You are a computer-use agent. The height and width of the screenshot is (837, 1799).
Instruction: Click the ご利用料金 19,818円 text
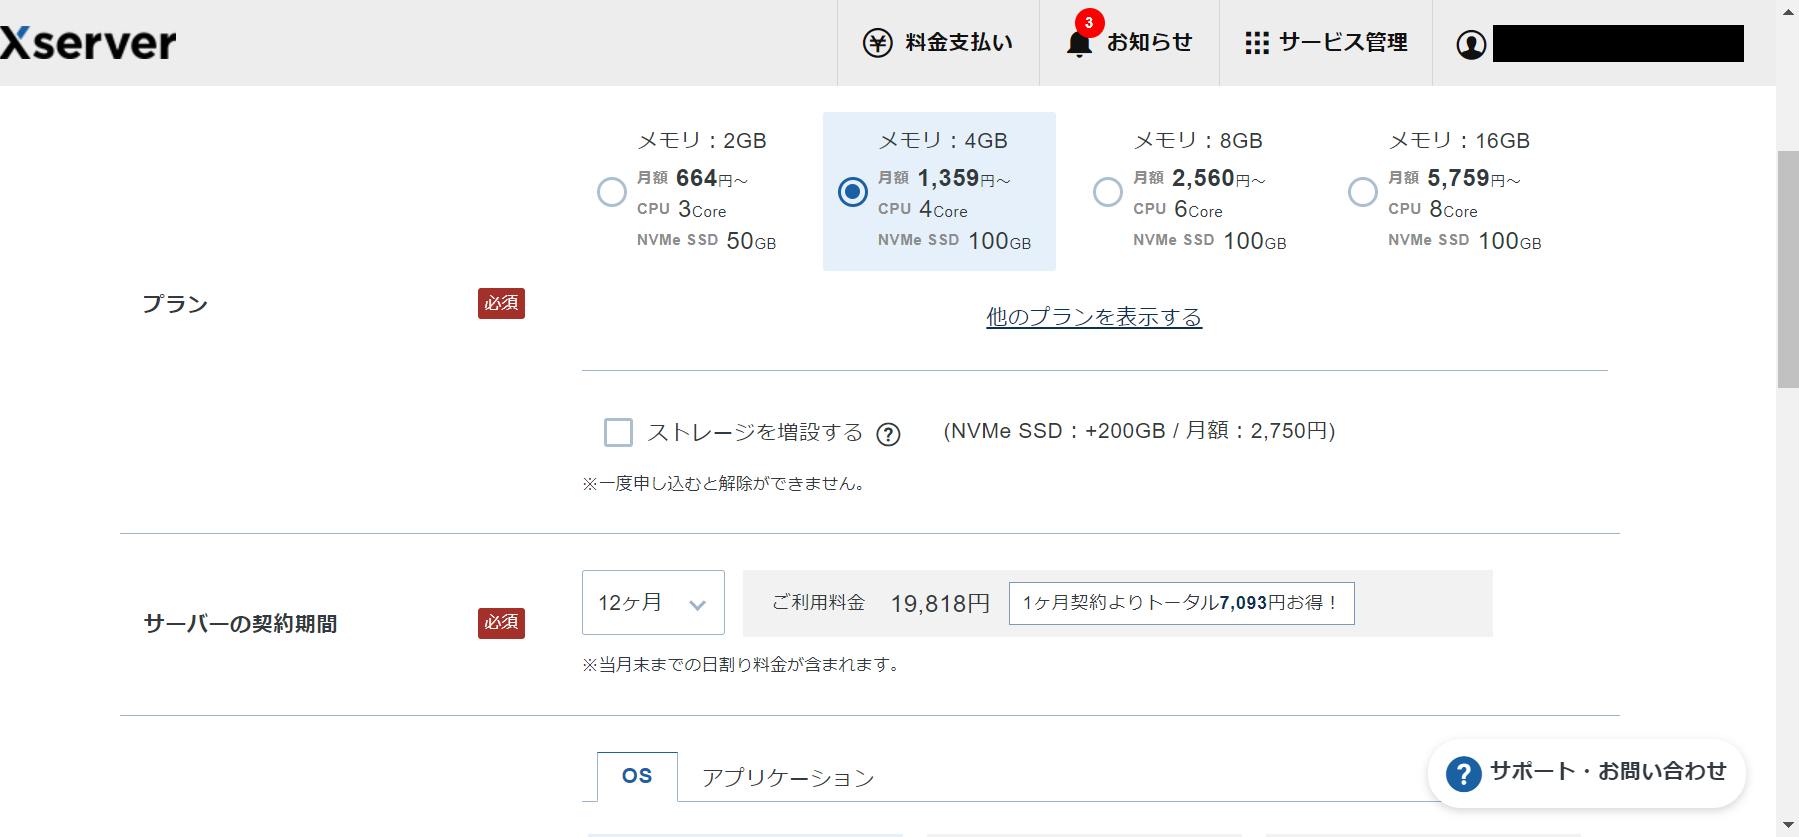(x=881, y=603)
